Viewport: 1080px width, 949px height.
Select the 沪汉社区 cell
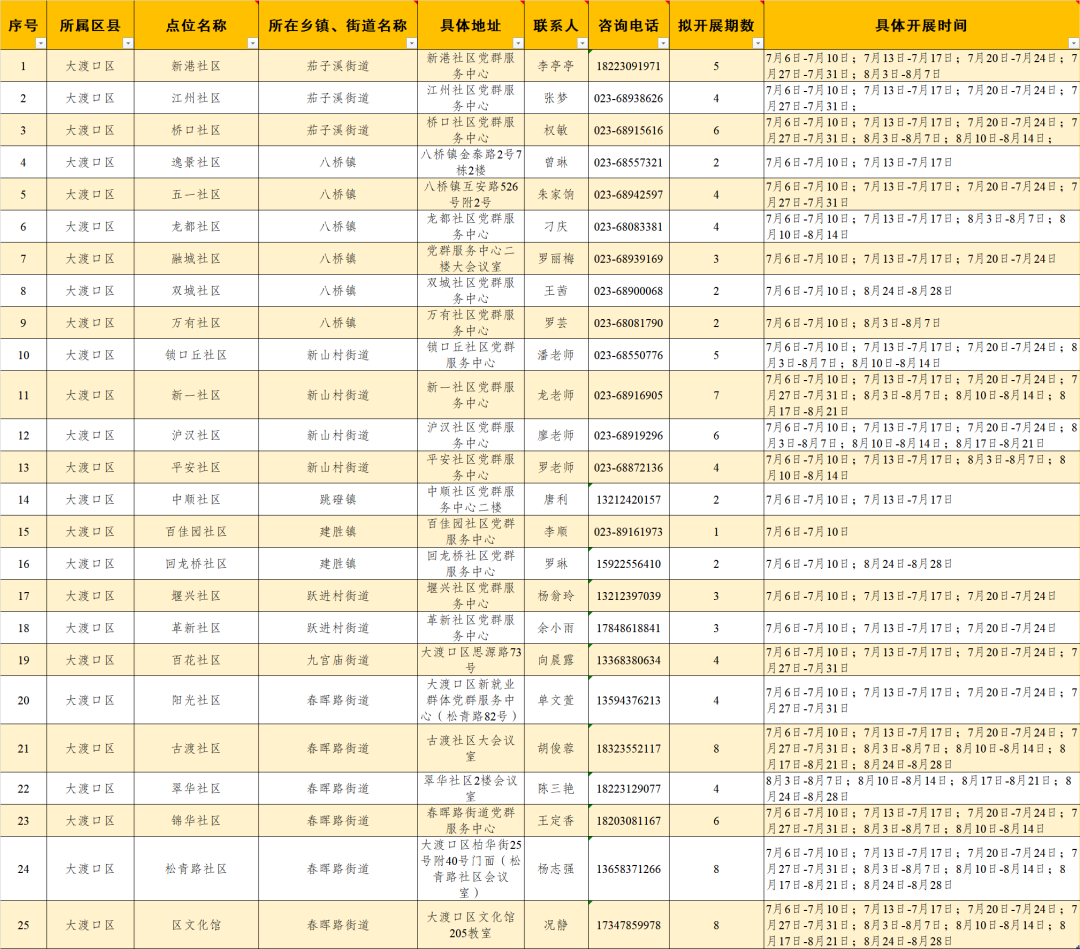[x=196, y=435]
